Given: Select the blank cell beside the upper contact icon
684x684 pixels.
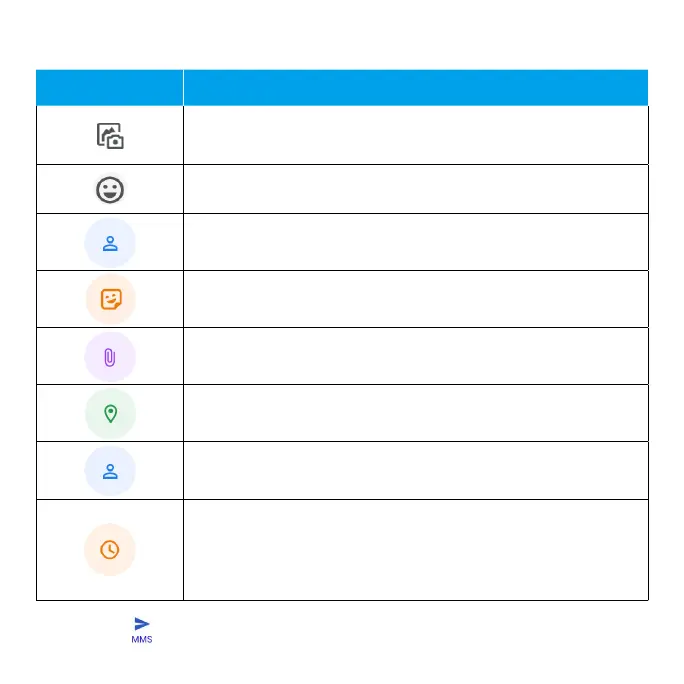Looking at the screenshot, I should [x=416, y=242].
